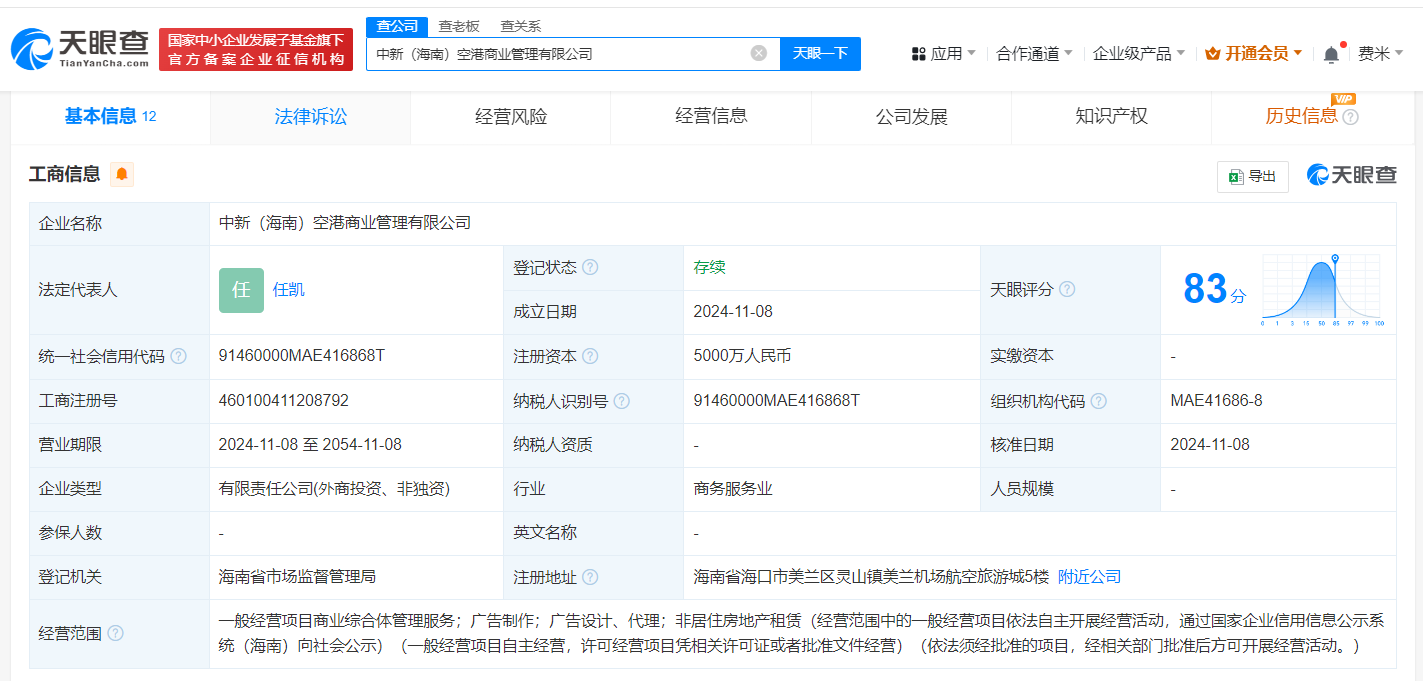1423x681 pixels.
Task: Click the TianYanCha logo to go home
Action: [80, 49]
